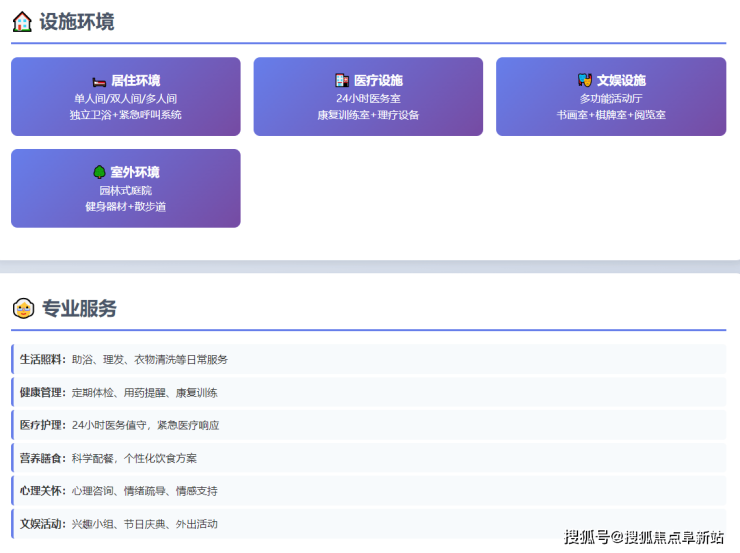Open the 居住环境 facility card

click(x=125, y=97)
